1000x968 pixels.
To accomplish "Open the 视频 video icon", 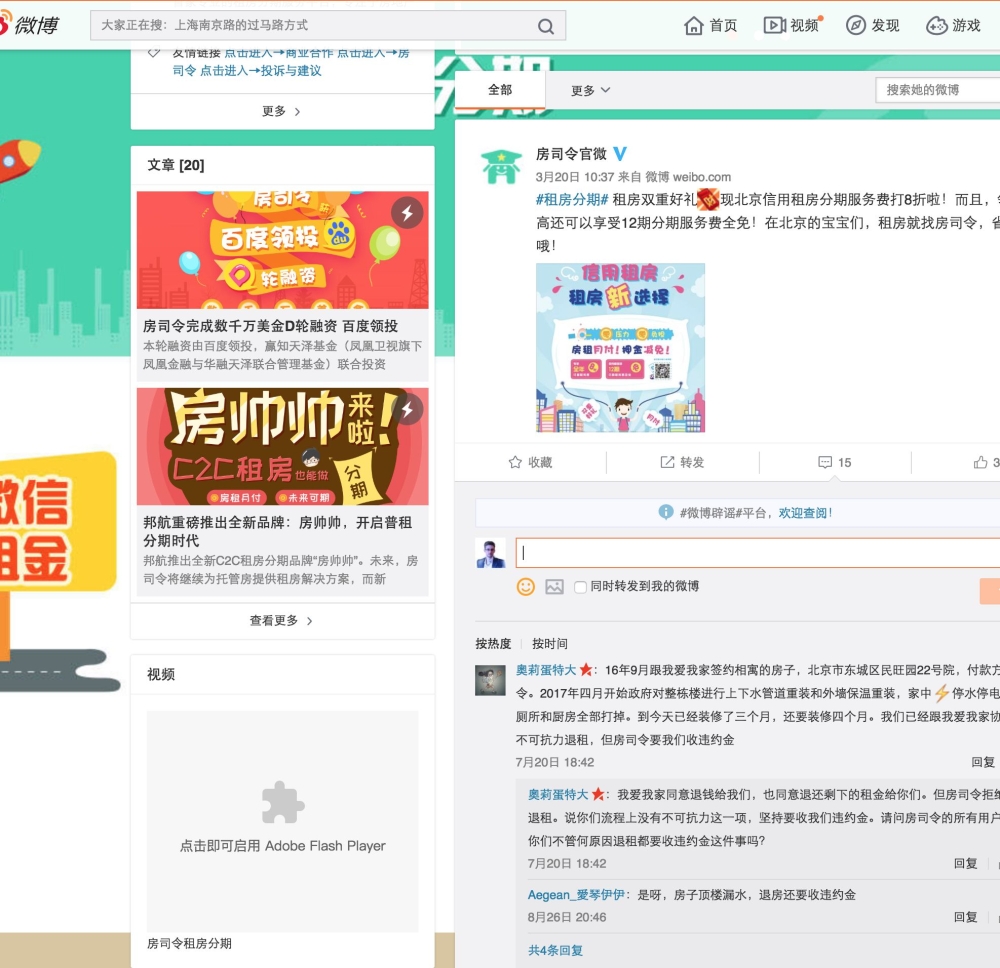I will 775,26.
